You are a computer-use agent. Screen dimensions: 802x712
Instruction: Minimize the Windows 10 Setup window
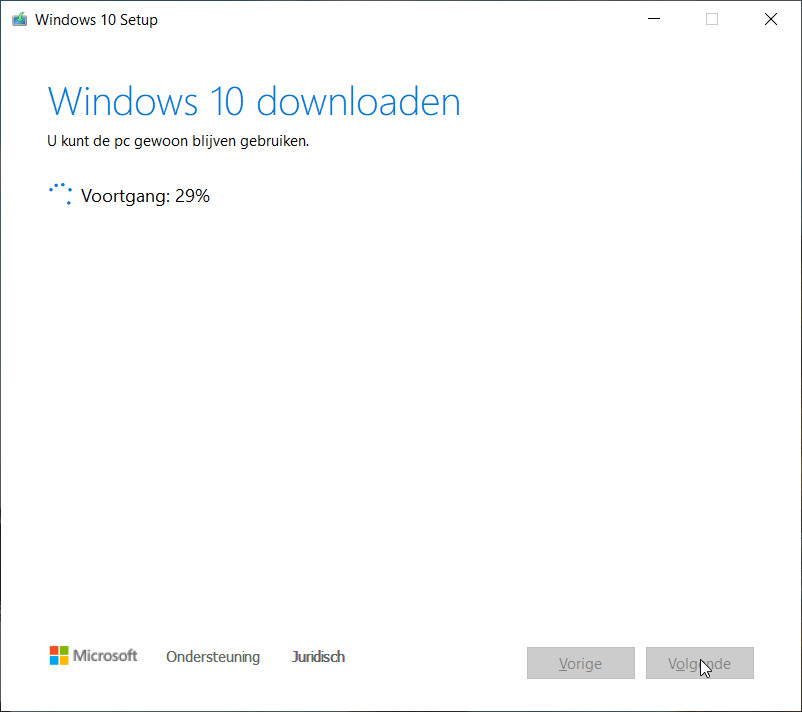653,20
